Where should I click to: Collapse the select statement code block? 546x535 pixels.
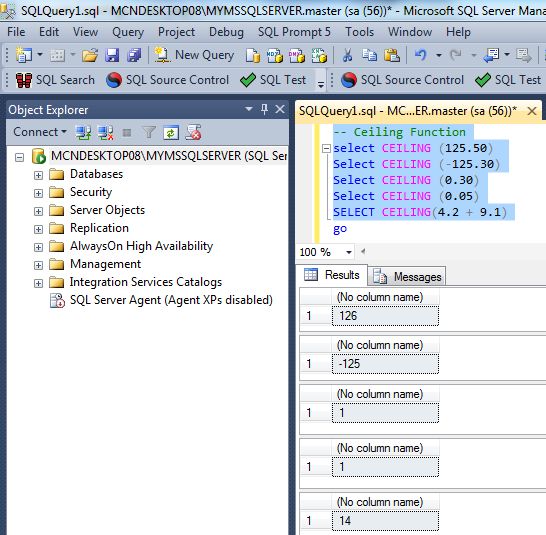[x=326, y=149]
